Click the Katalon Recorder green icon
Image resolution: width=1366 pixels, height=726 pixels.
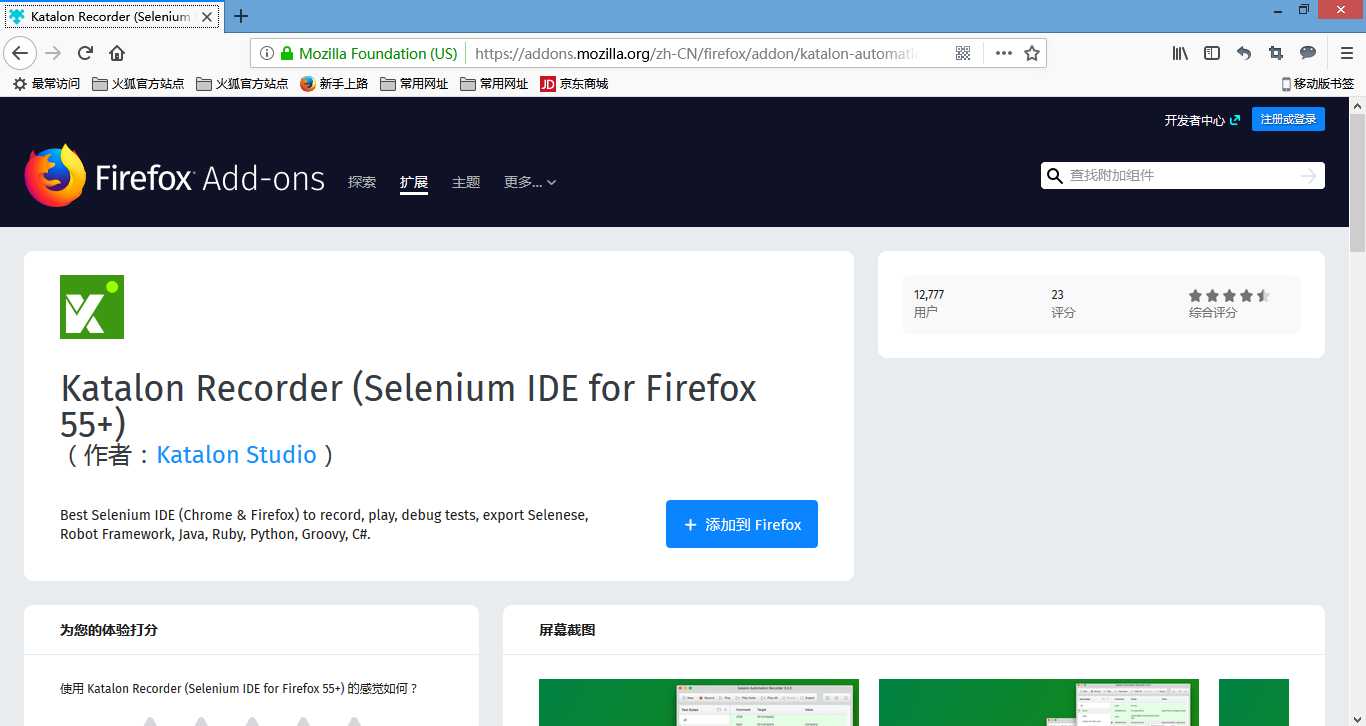click(x=92, y=307)
